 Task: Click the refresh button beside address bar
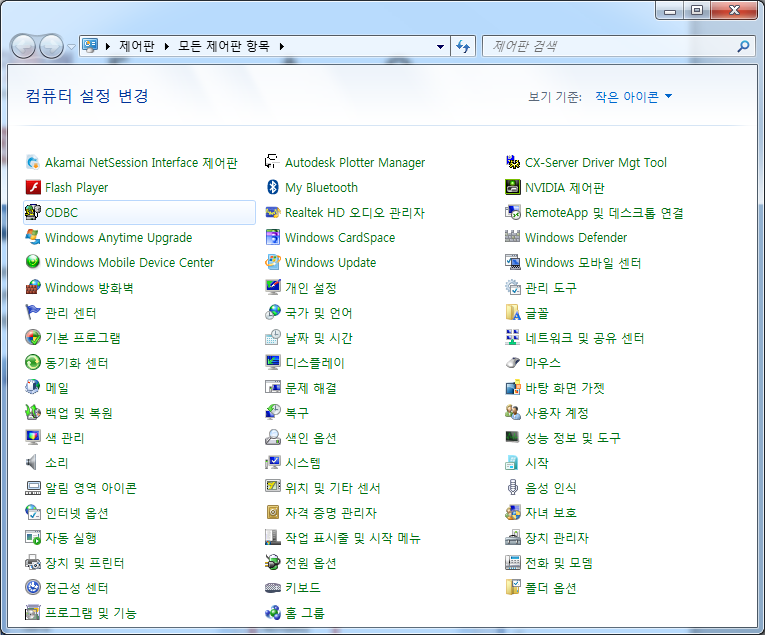[x=463, y=47]
